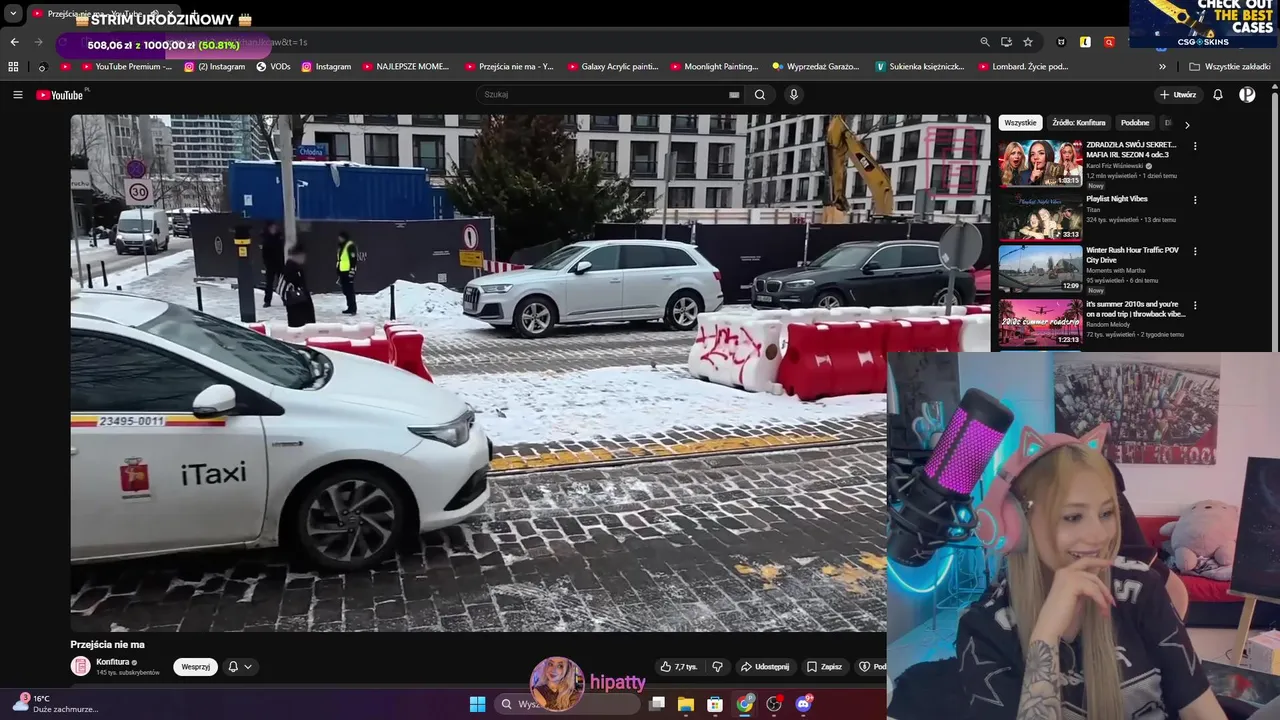Viewport: 1280px width, 720px height.
Task: Click the Utwórz create button
Action: click(1178, 95)
